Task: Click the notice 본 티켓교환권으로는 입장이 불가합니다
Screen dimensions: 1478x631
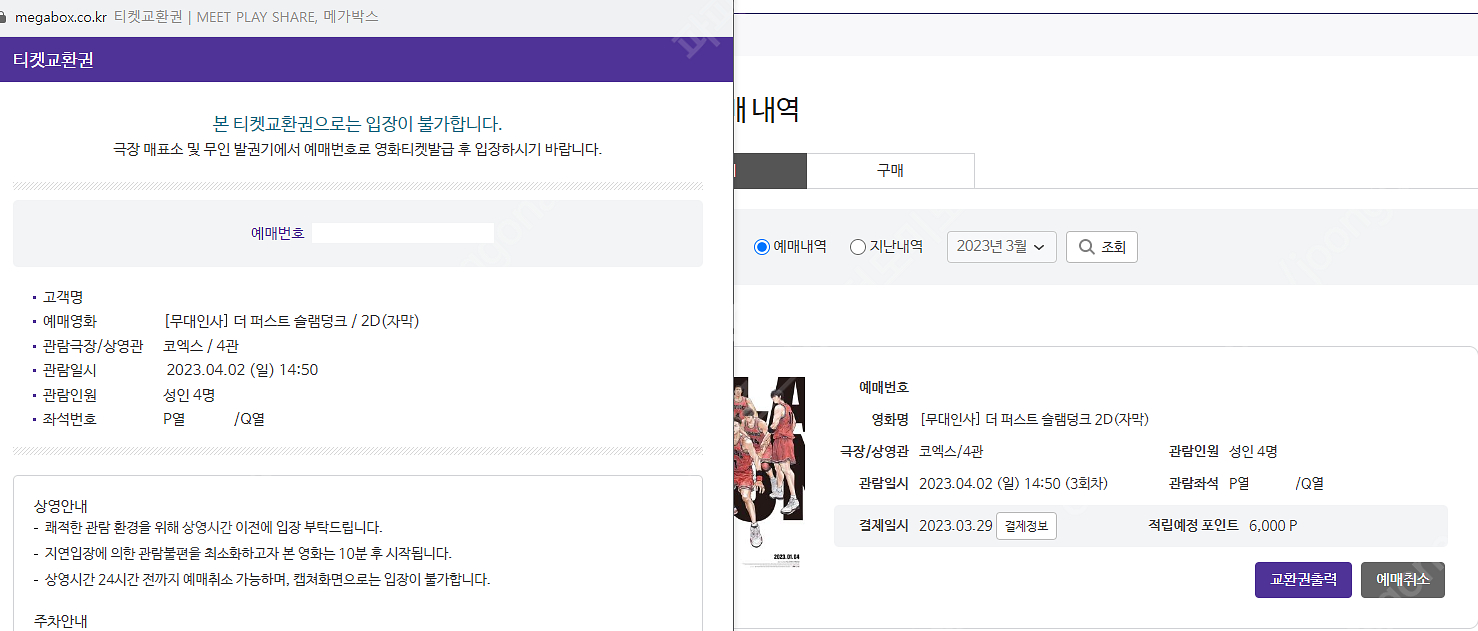Action: pos(358,124)
